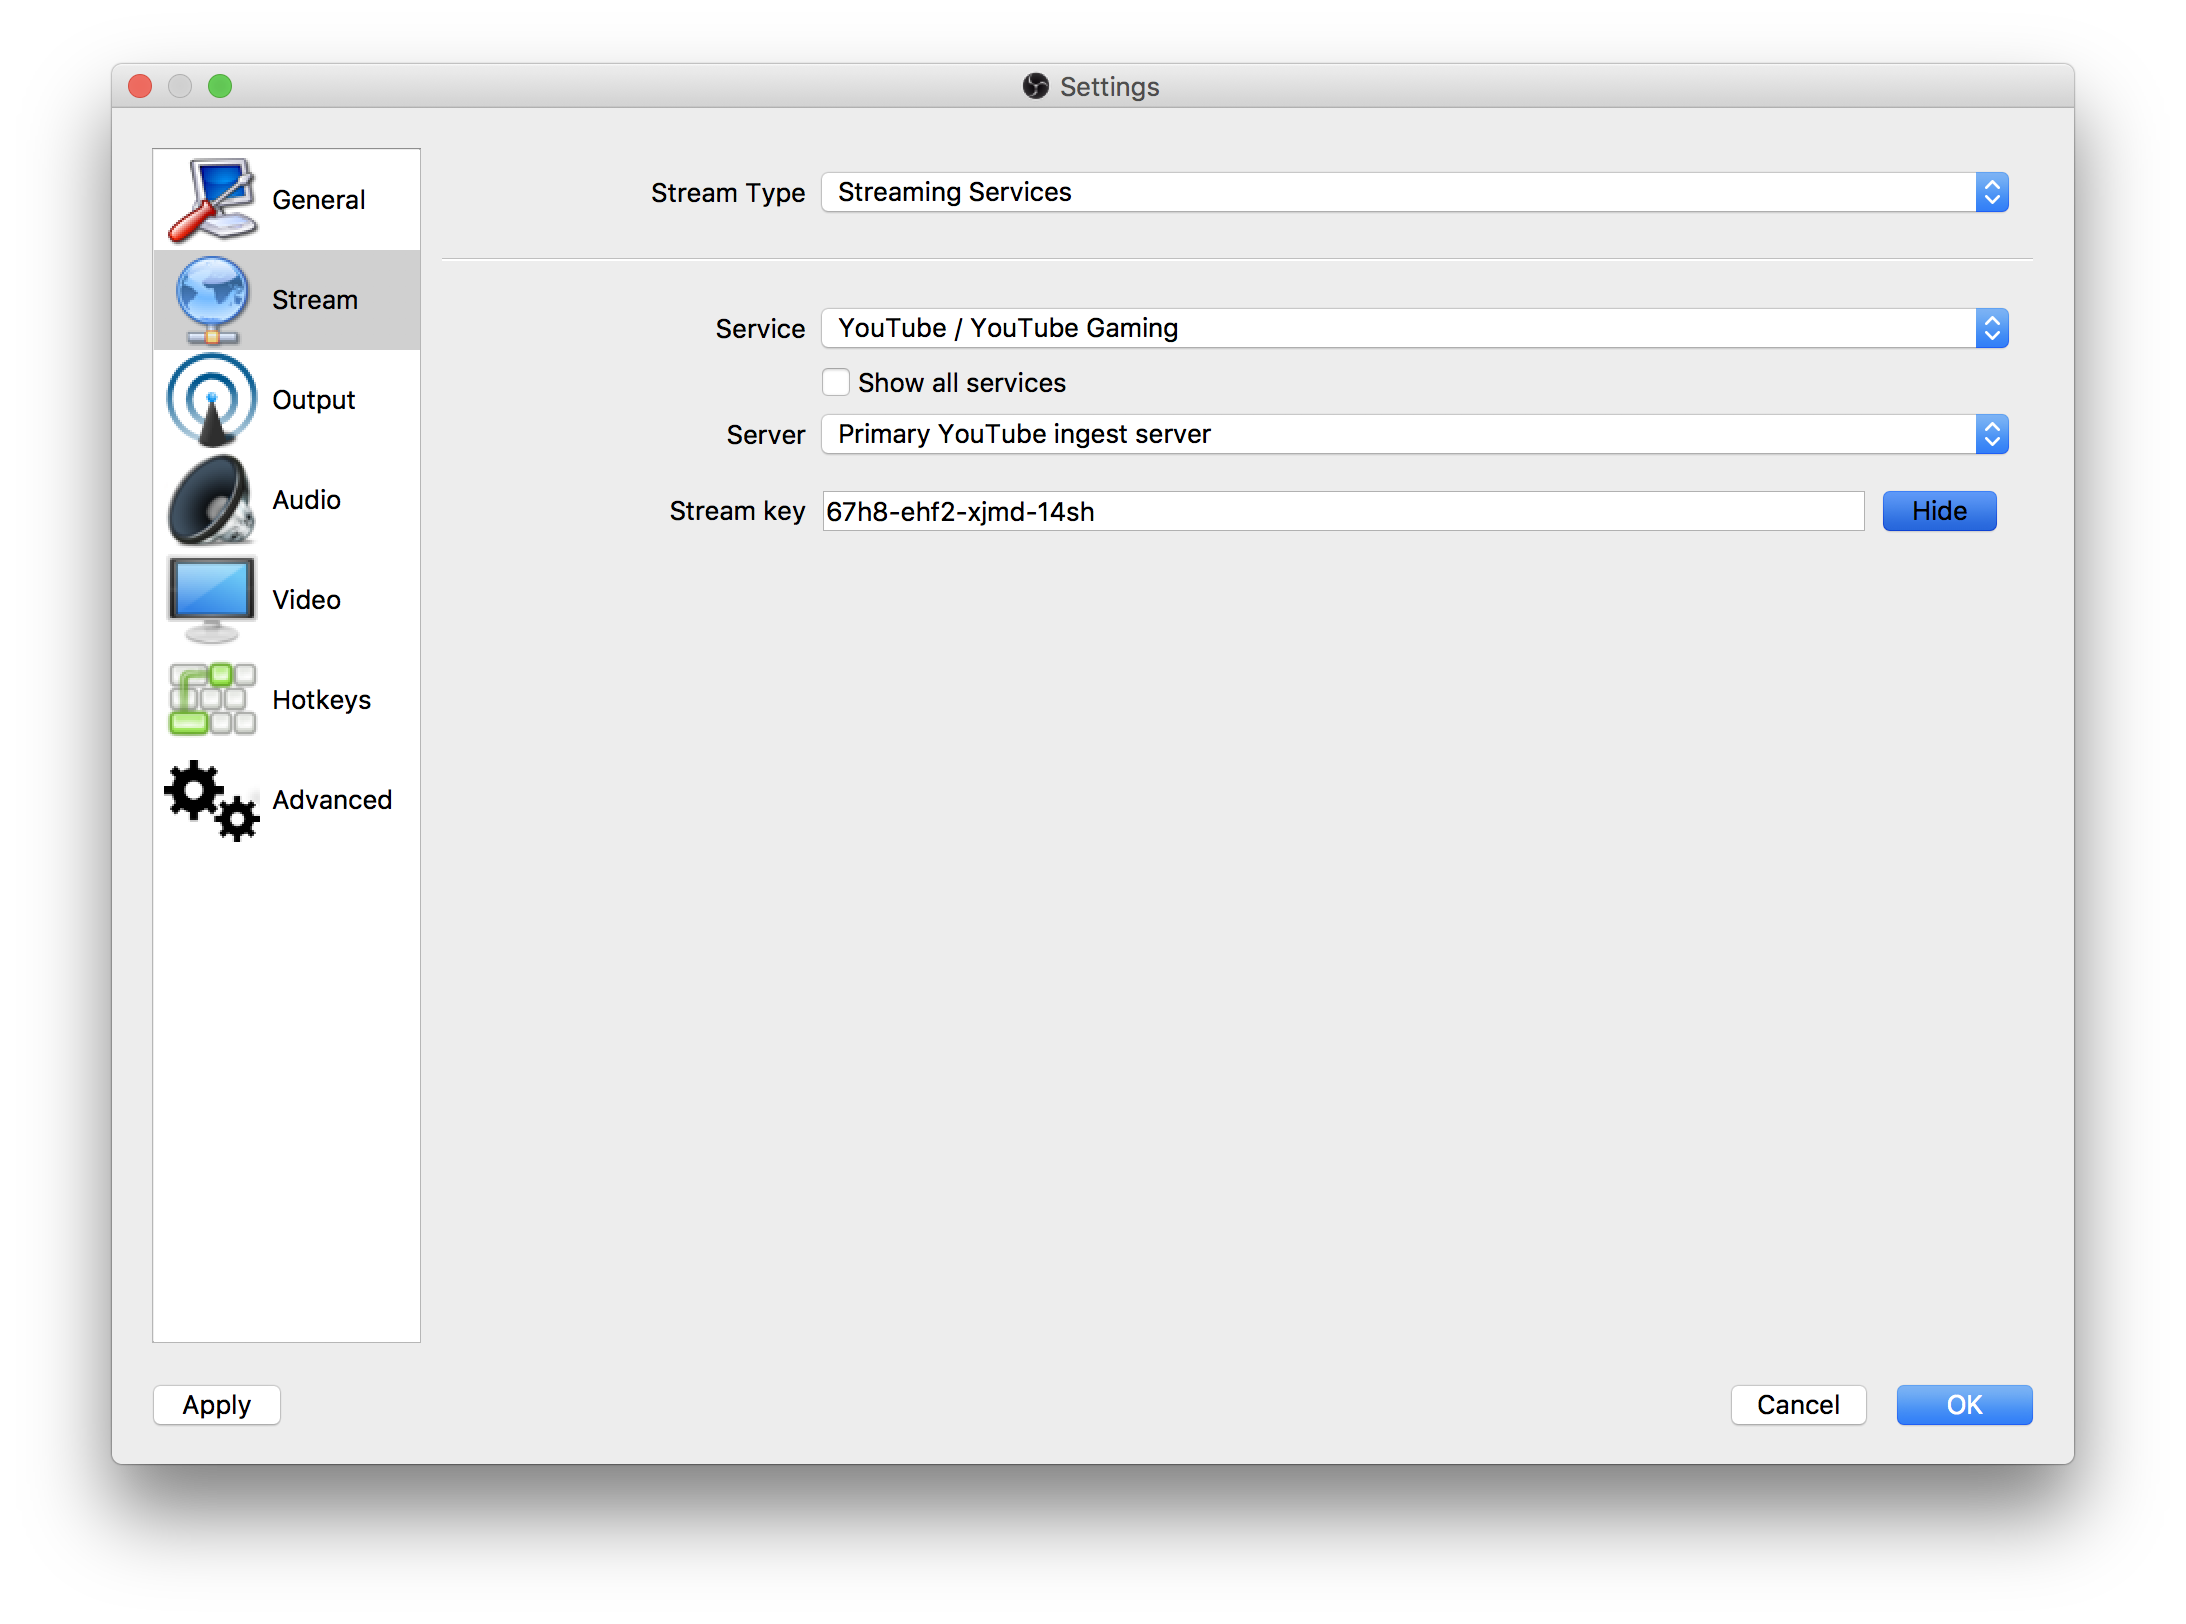The image size is (2186, 1624).
Task: Toggle Show all services checkbox
Action: (x=836, y=382)
